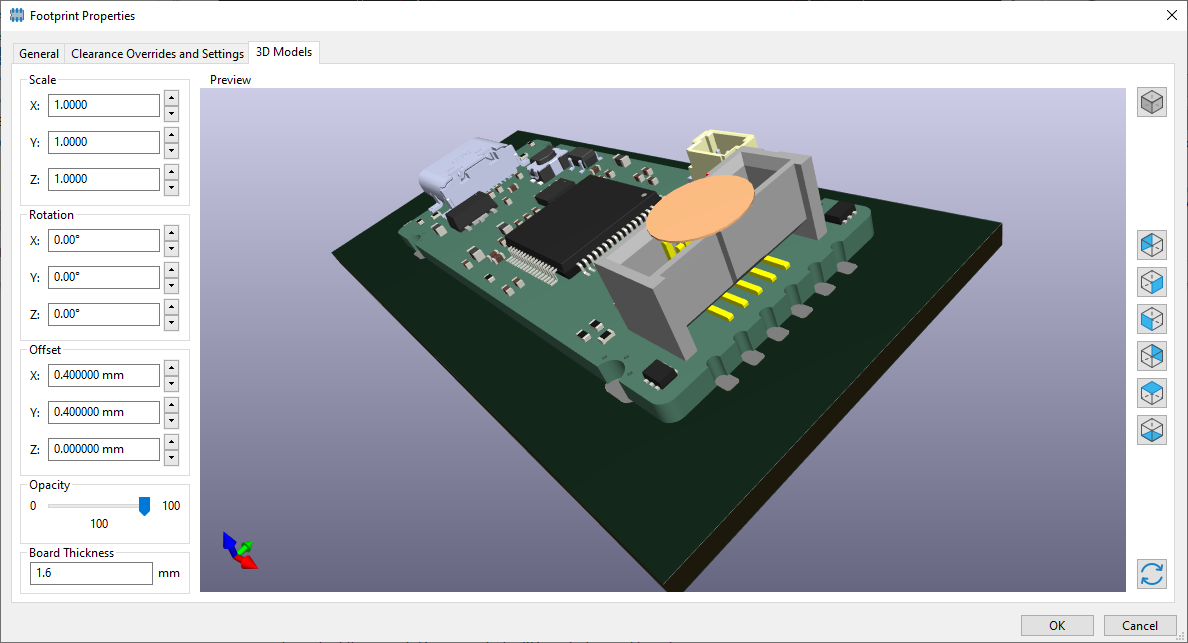Reload the 3D model preview
This screenshot has width=1188, height=643.
pyautogui.click(x=1152, y=574)
